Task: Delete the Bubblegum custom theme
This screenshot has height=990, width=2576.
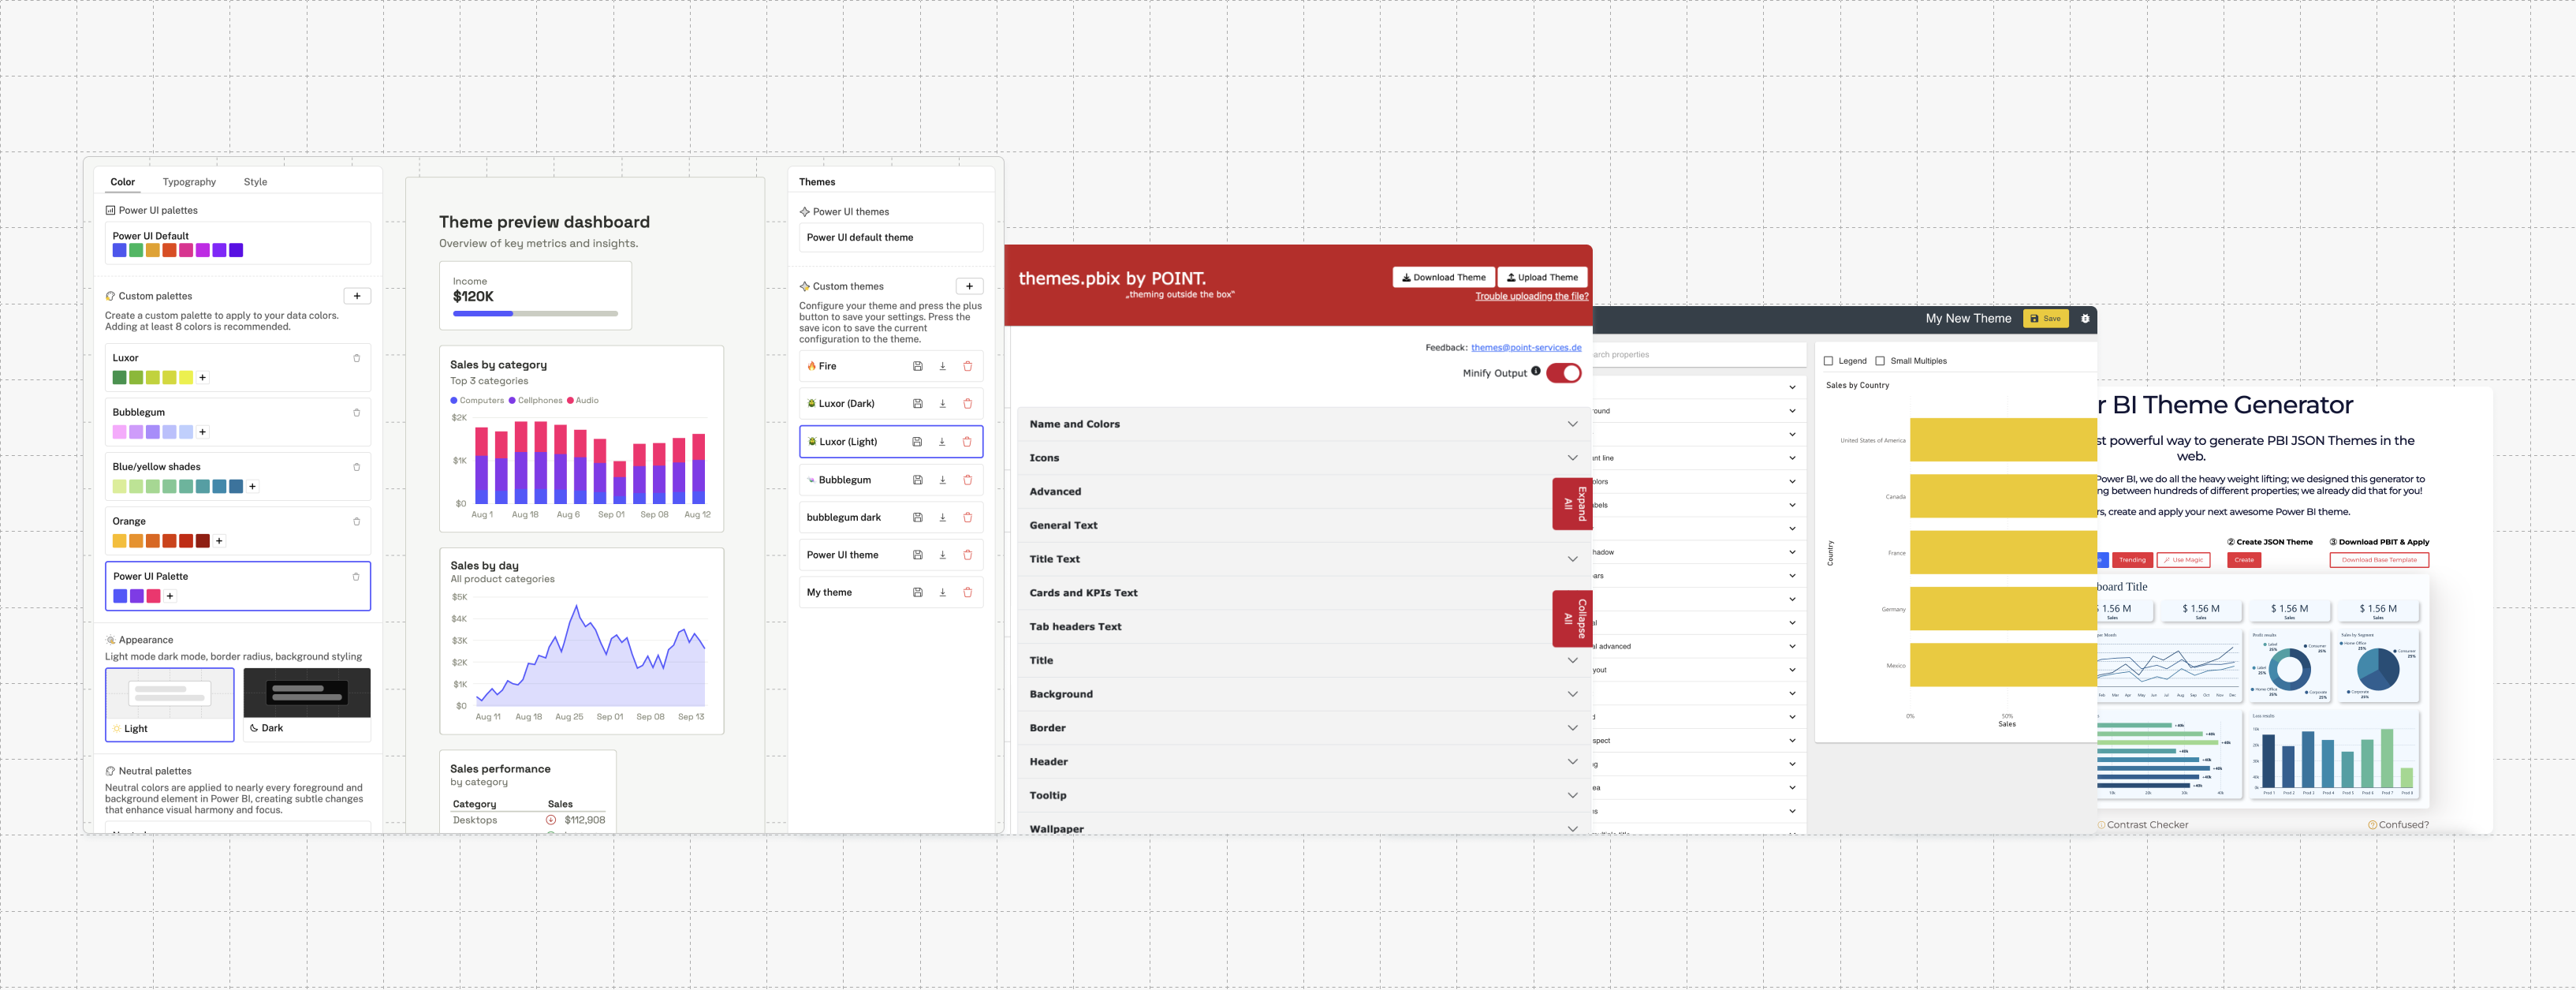Action: click(967, 479)
